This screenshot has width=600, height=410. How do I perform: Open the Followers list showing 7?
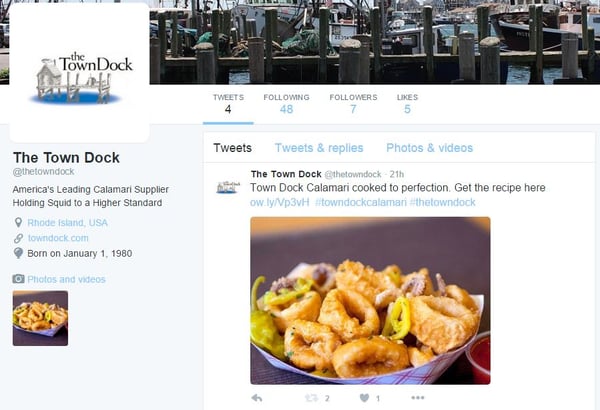(353, 104)
